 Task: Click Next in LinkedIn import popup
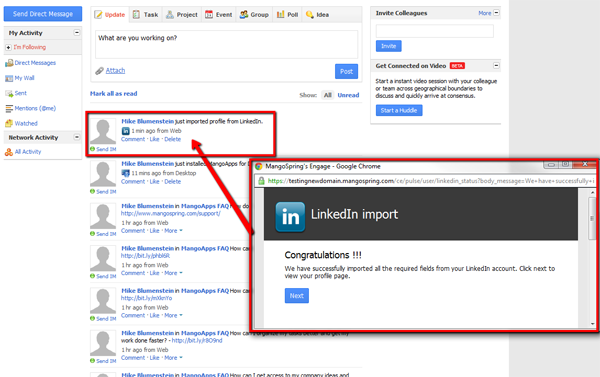(297, 296)
